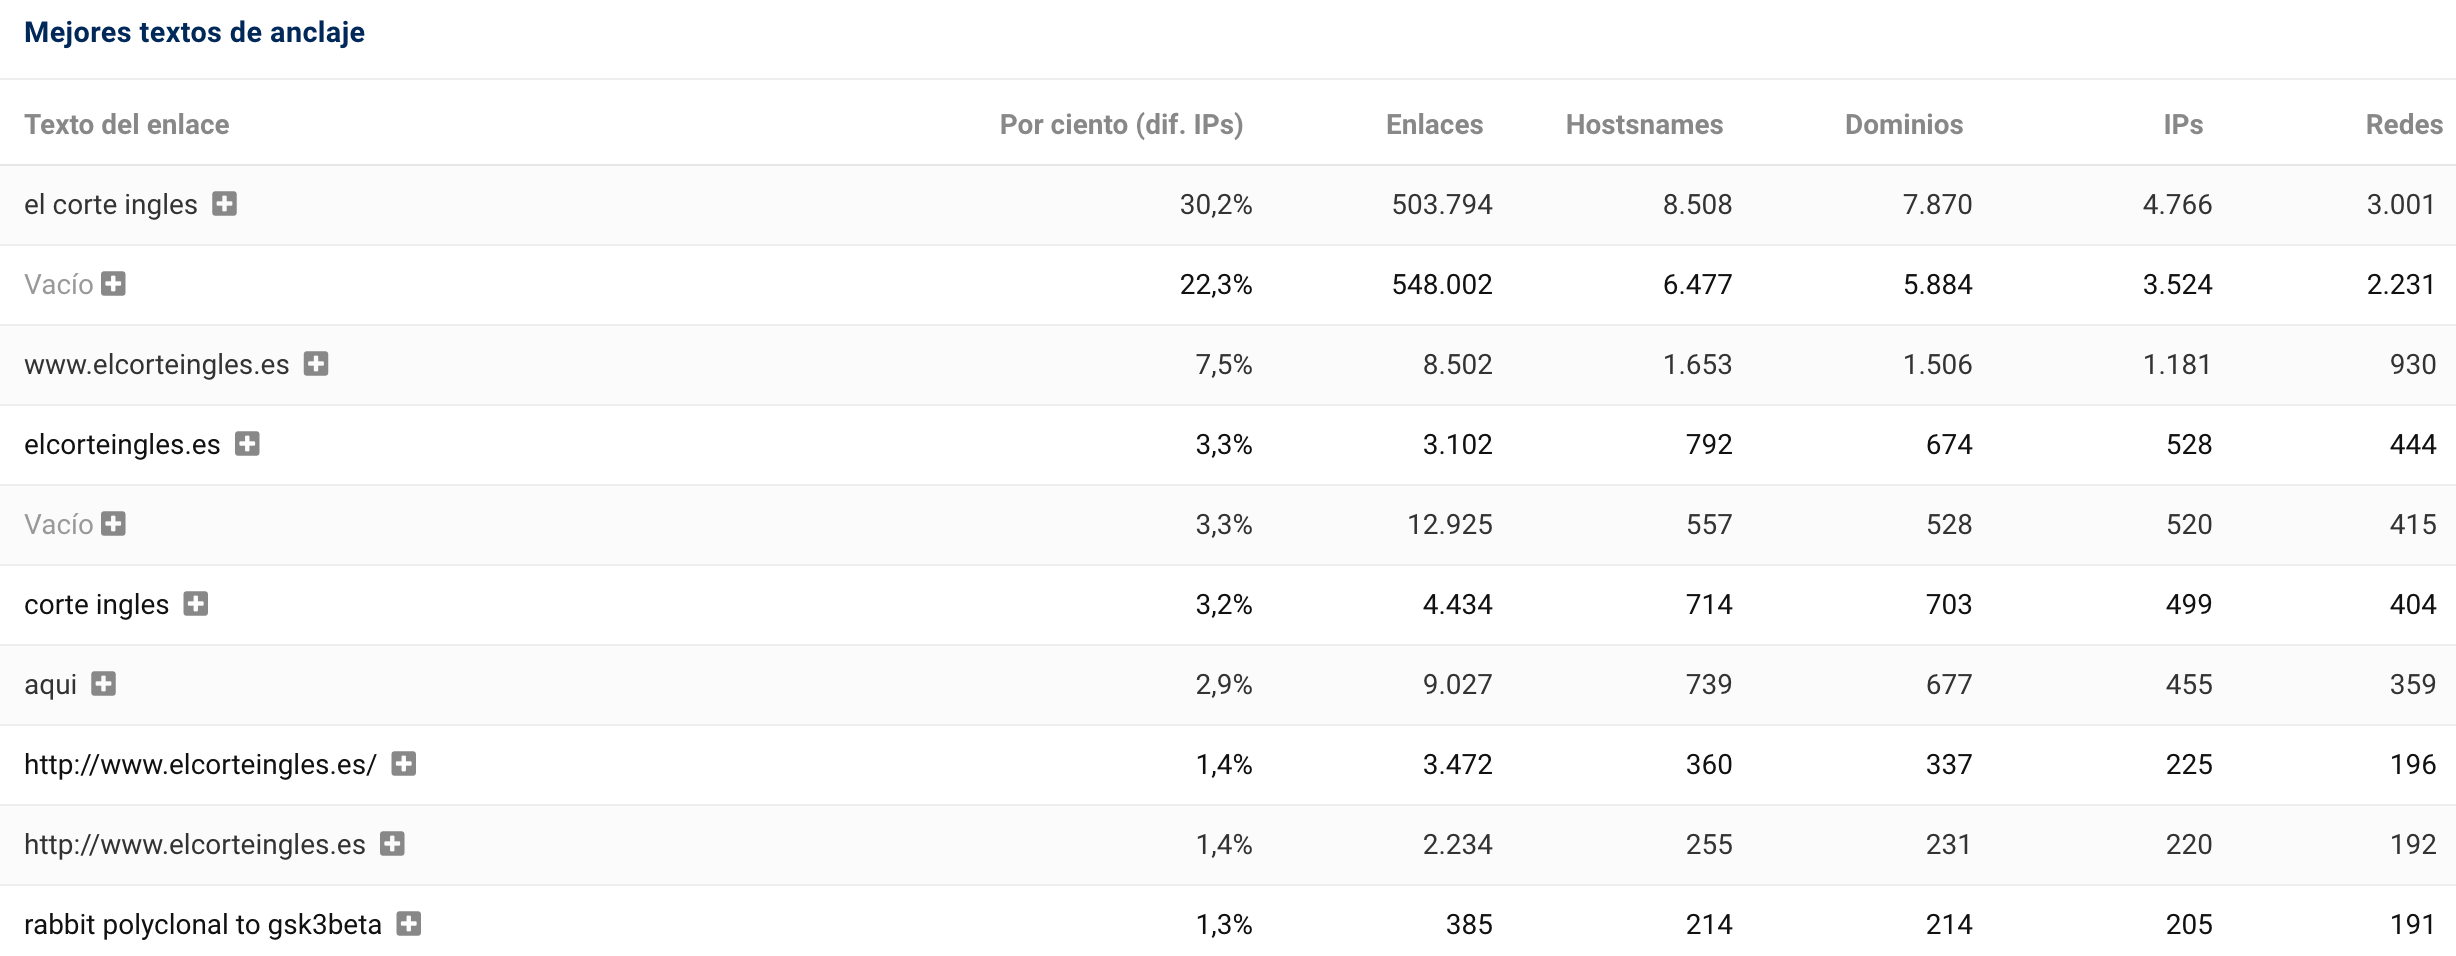Sort table by Redes column
2456x956 pixels.
click(2404, 124)
